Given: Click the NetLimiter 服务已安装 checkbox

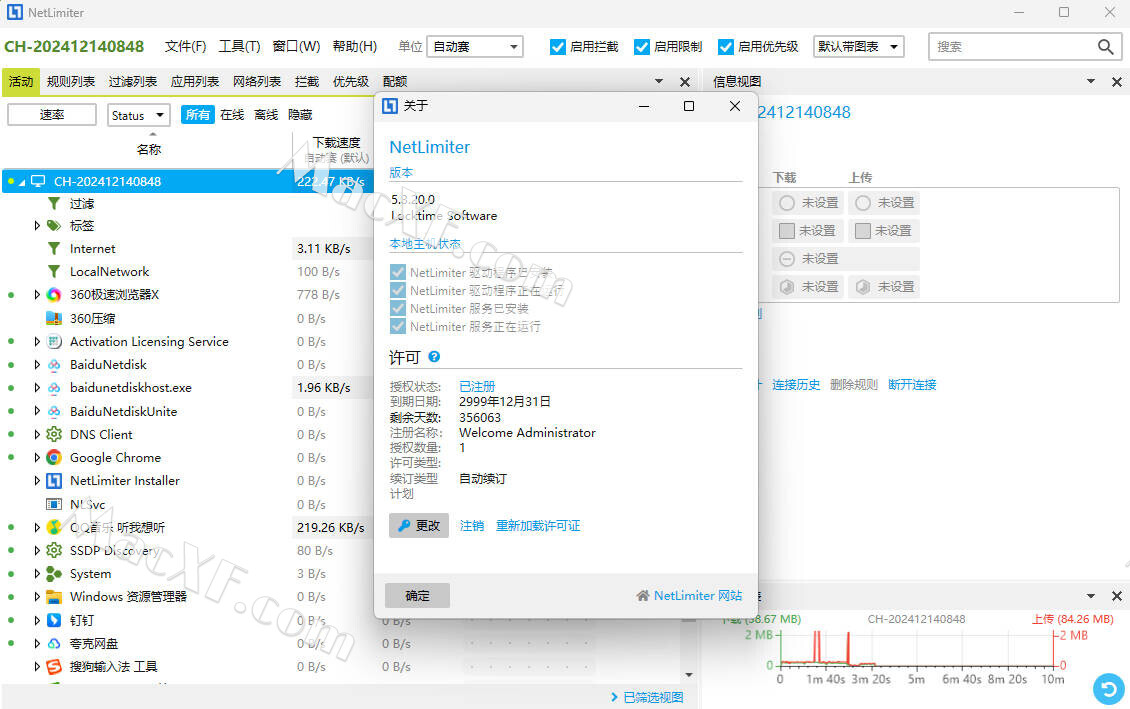Looking at the screenshot, I should click(397, 308).
